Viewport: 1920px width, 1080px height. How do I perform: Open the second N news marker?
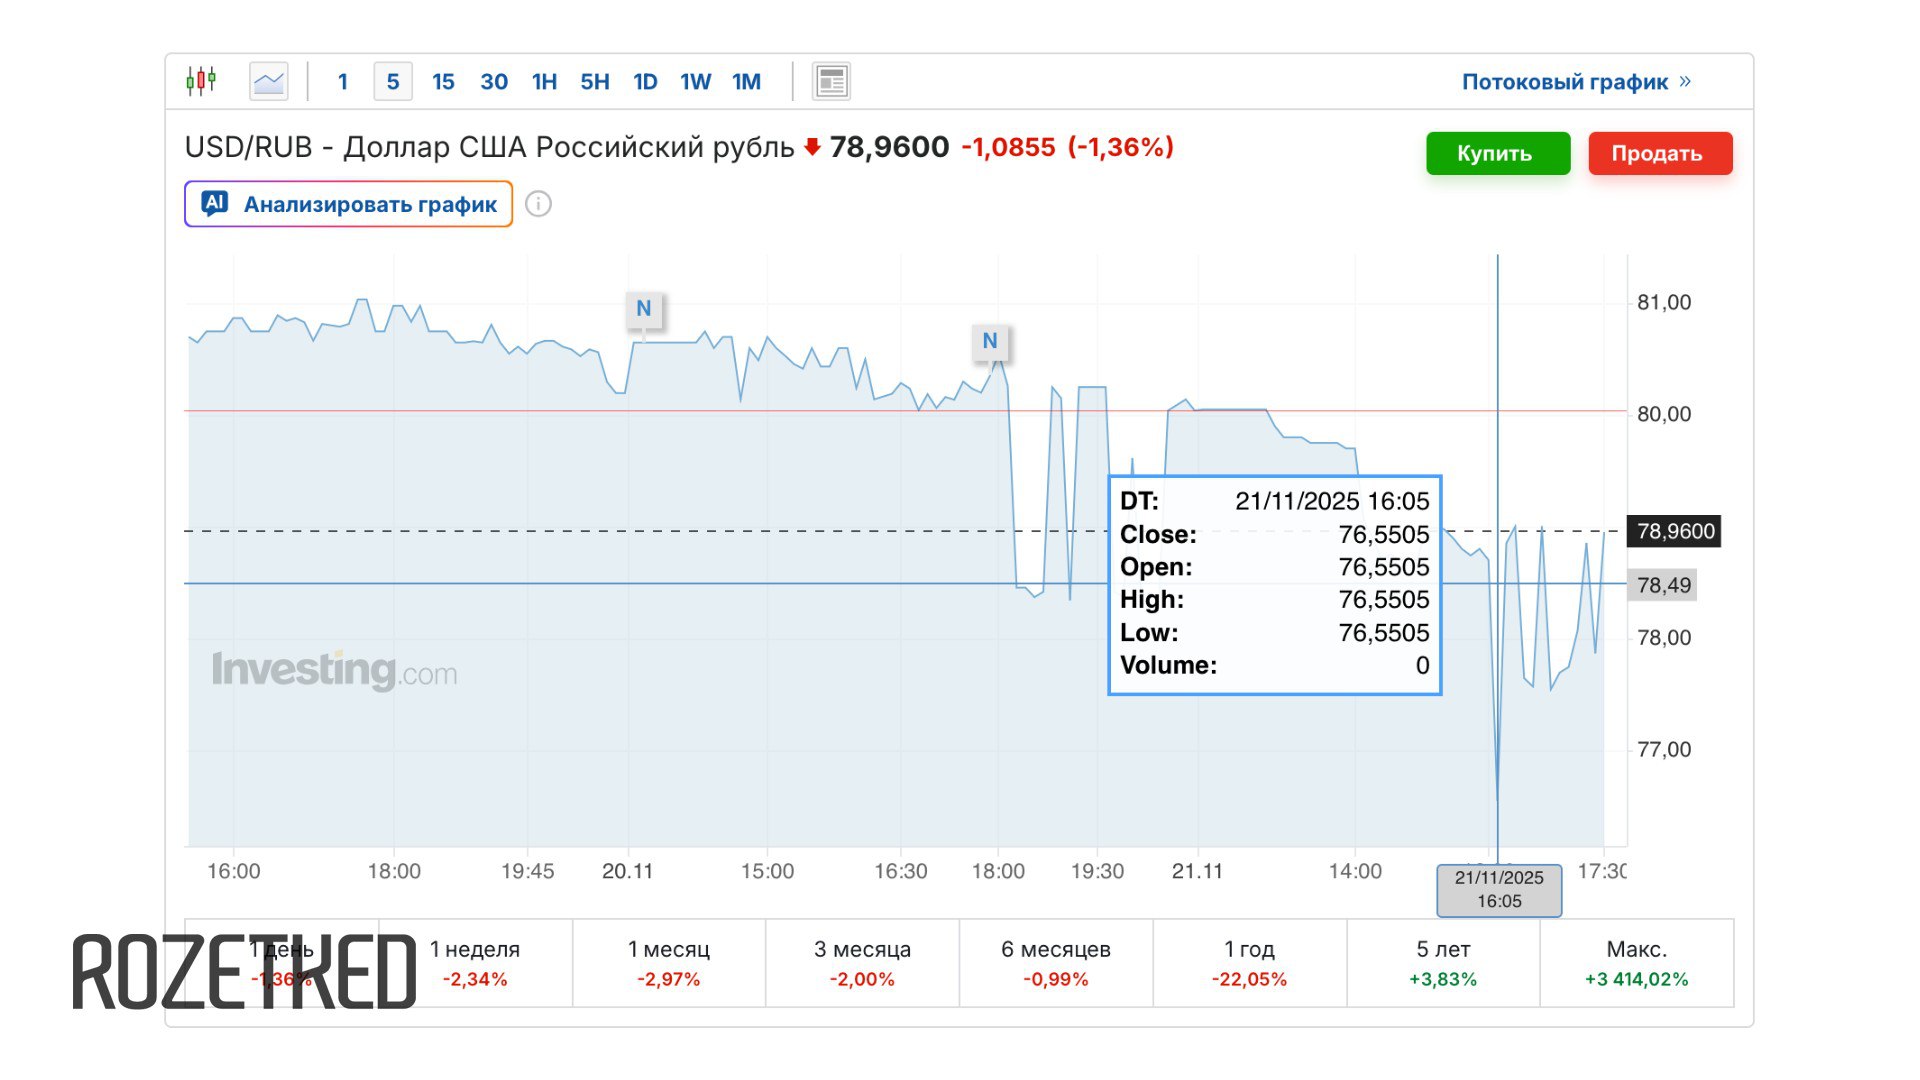pos(990,341)
